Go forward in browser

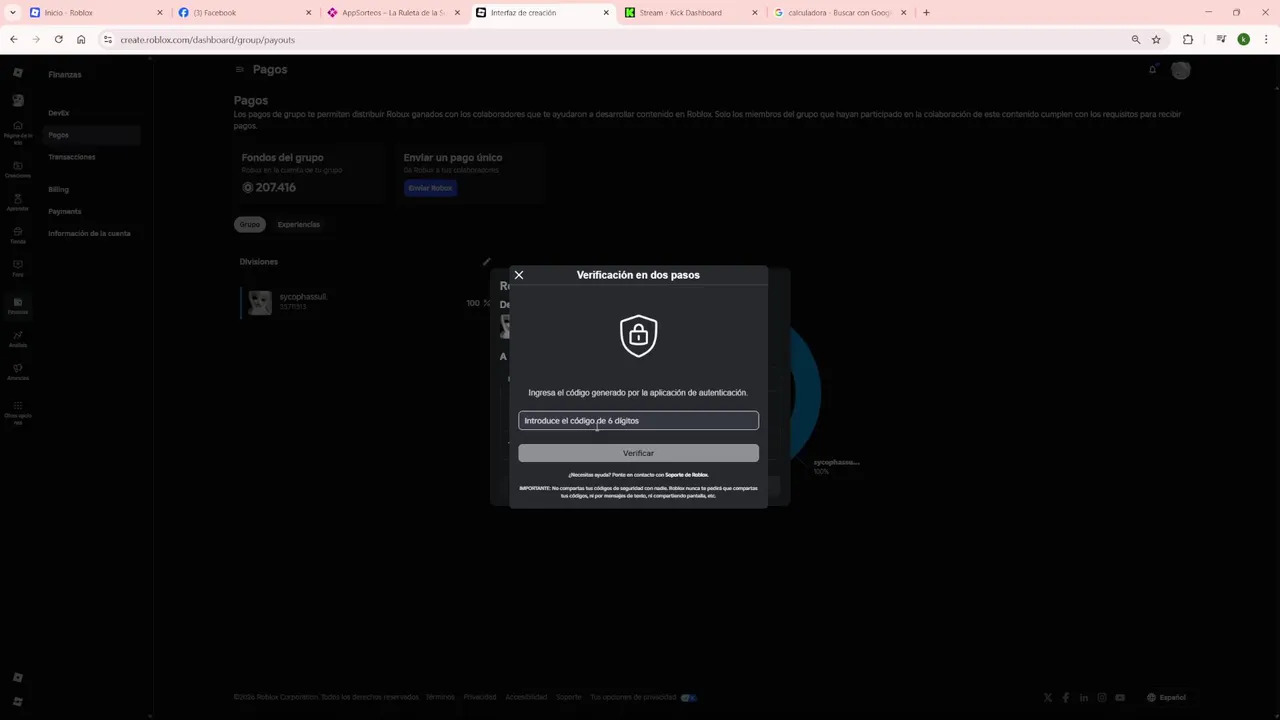[36, 40]
